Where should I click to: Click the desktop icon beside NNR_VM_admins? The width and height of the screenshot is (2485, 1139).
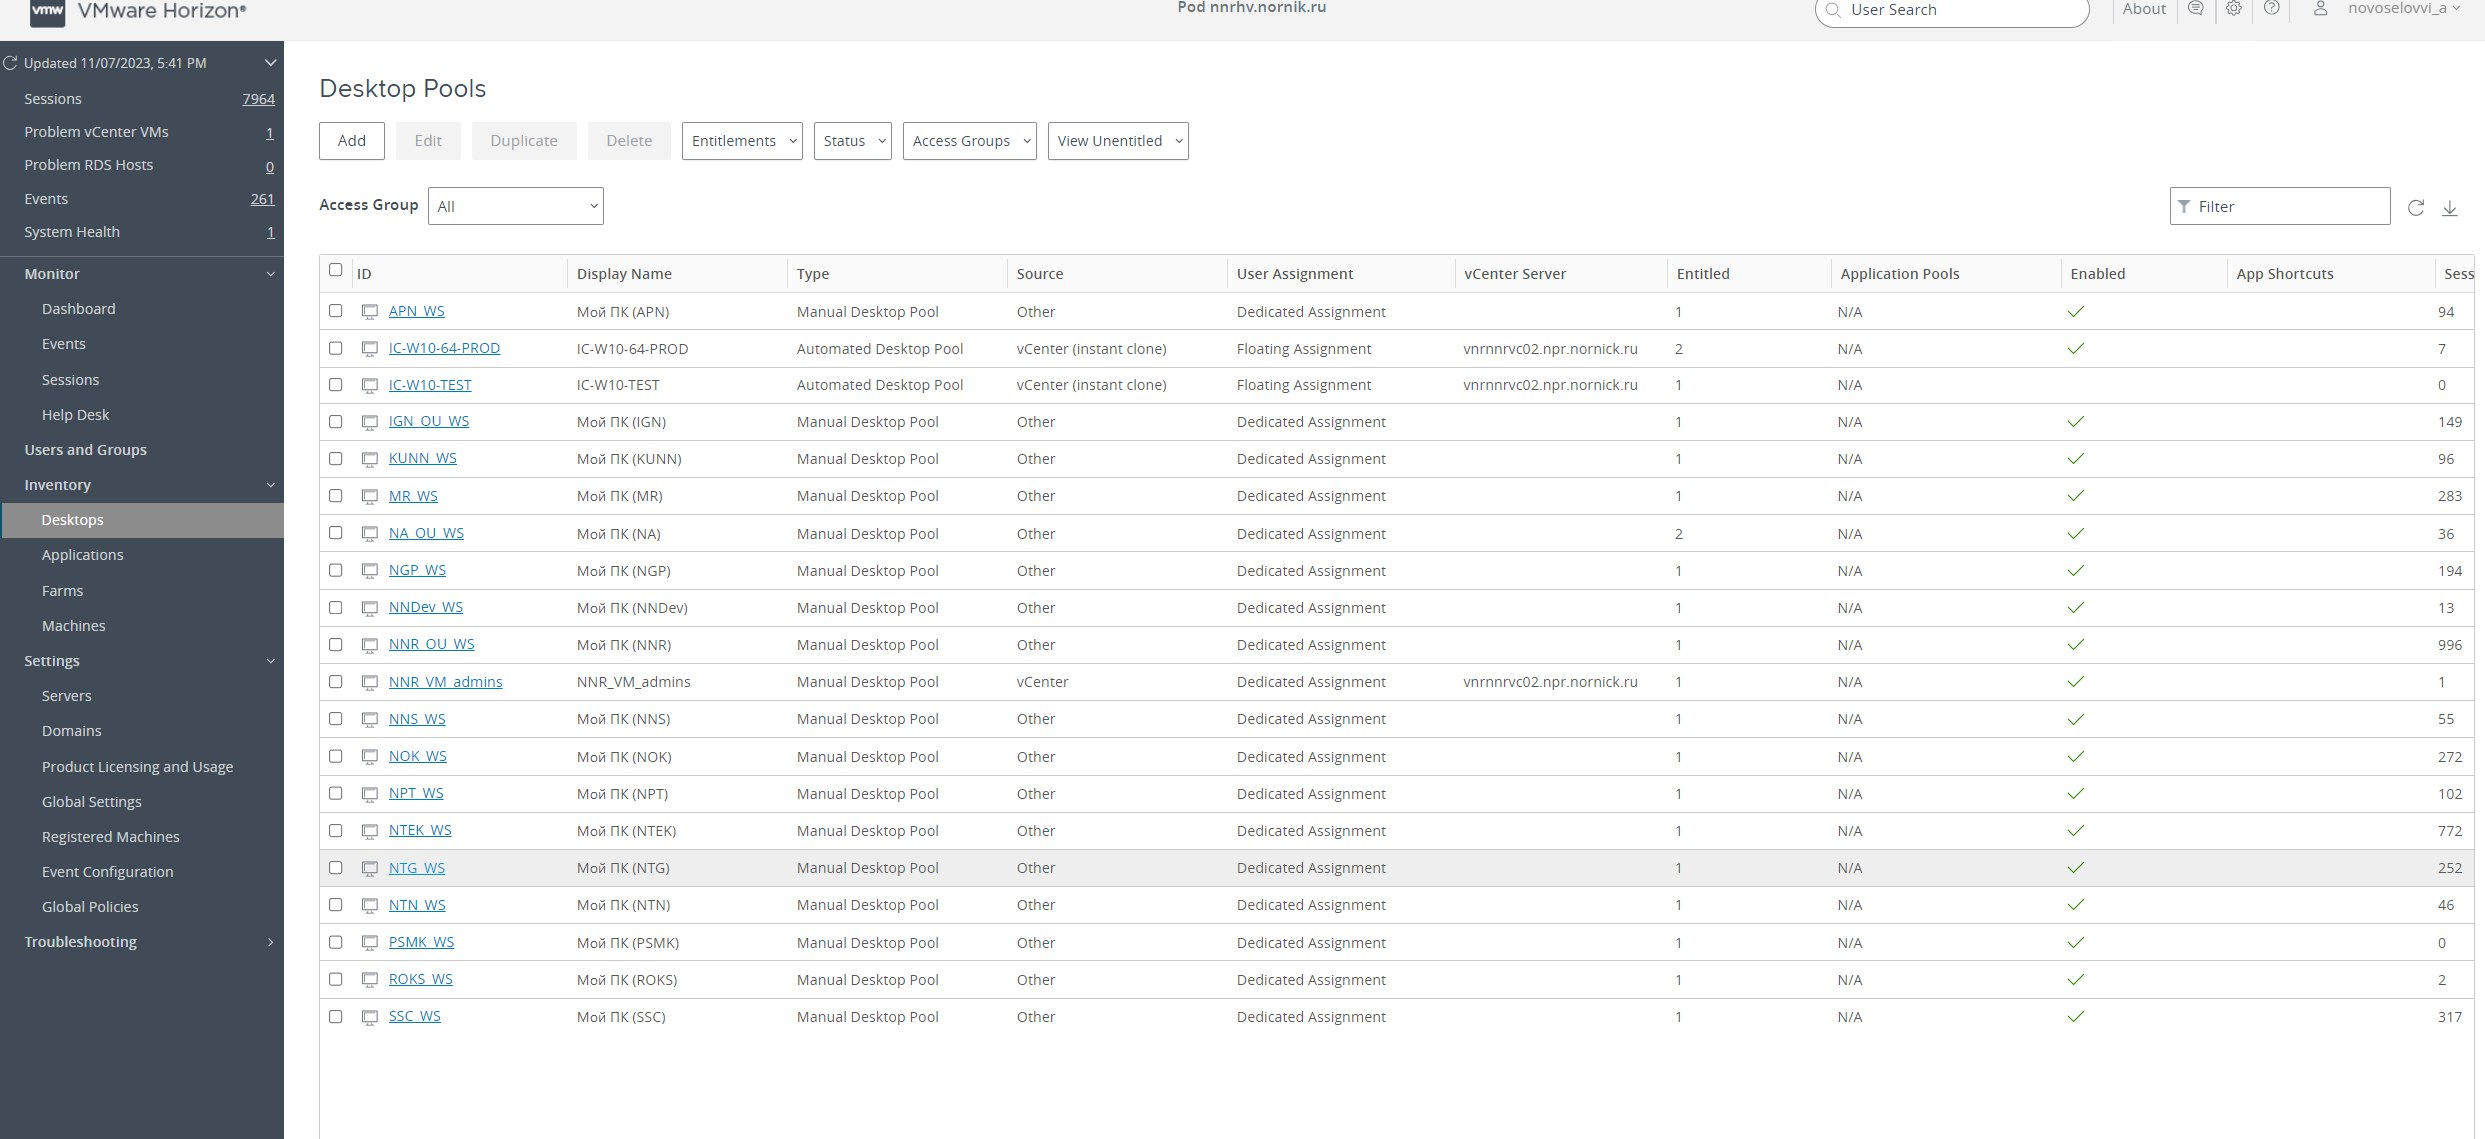[369, 682]
